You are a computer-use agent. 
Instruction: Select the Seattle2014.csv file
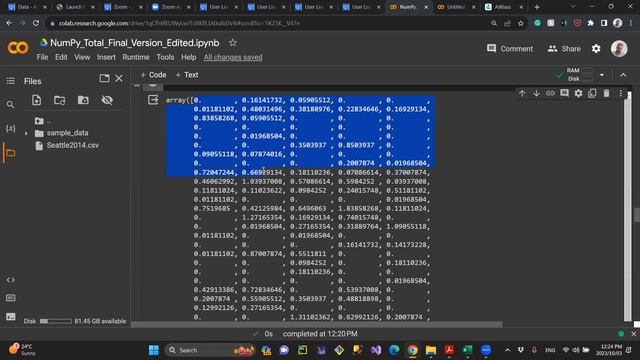(72, 145)
